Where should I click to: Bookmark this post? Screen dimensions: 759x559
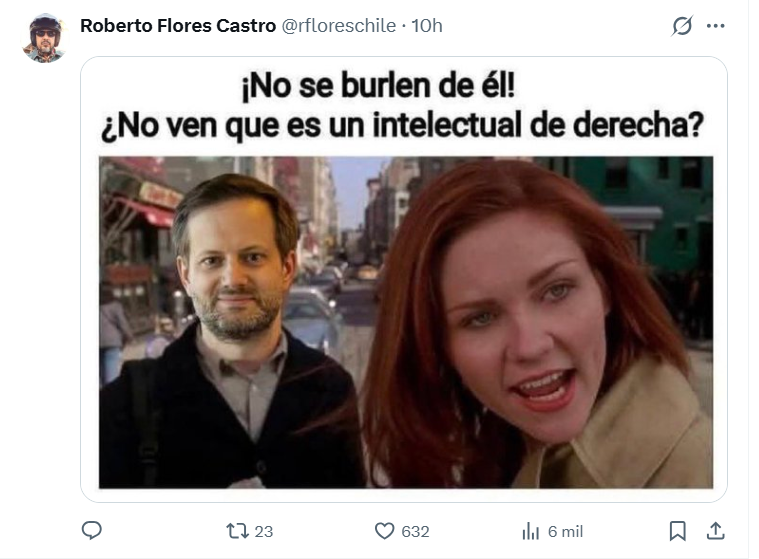[x=677, y=531]
